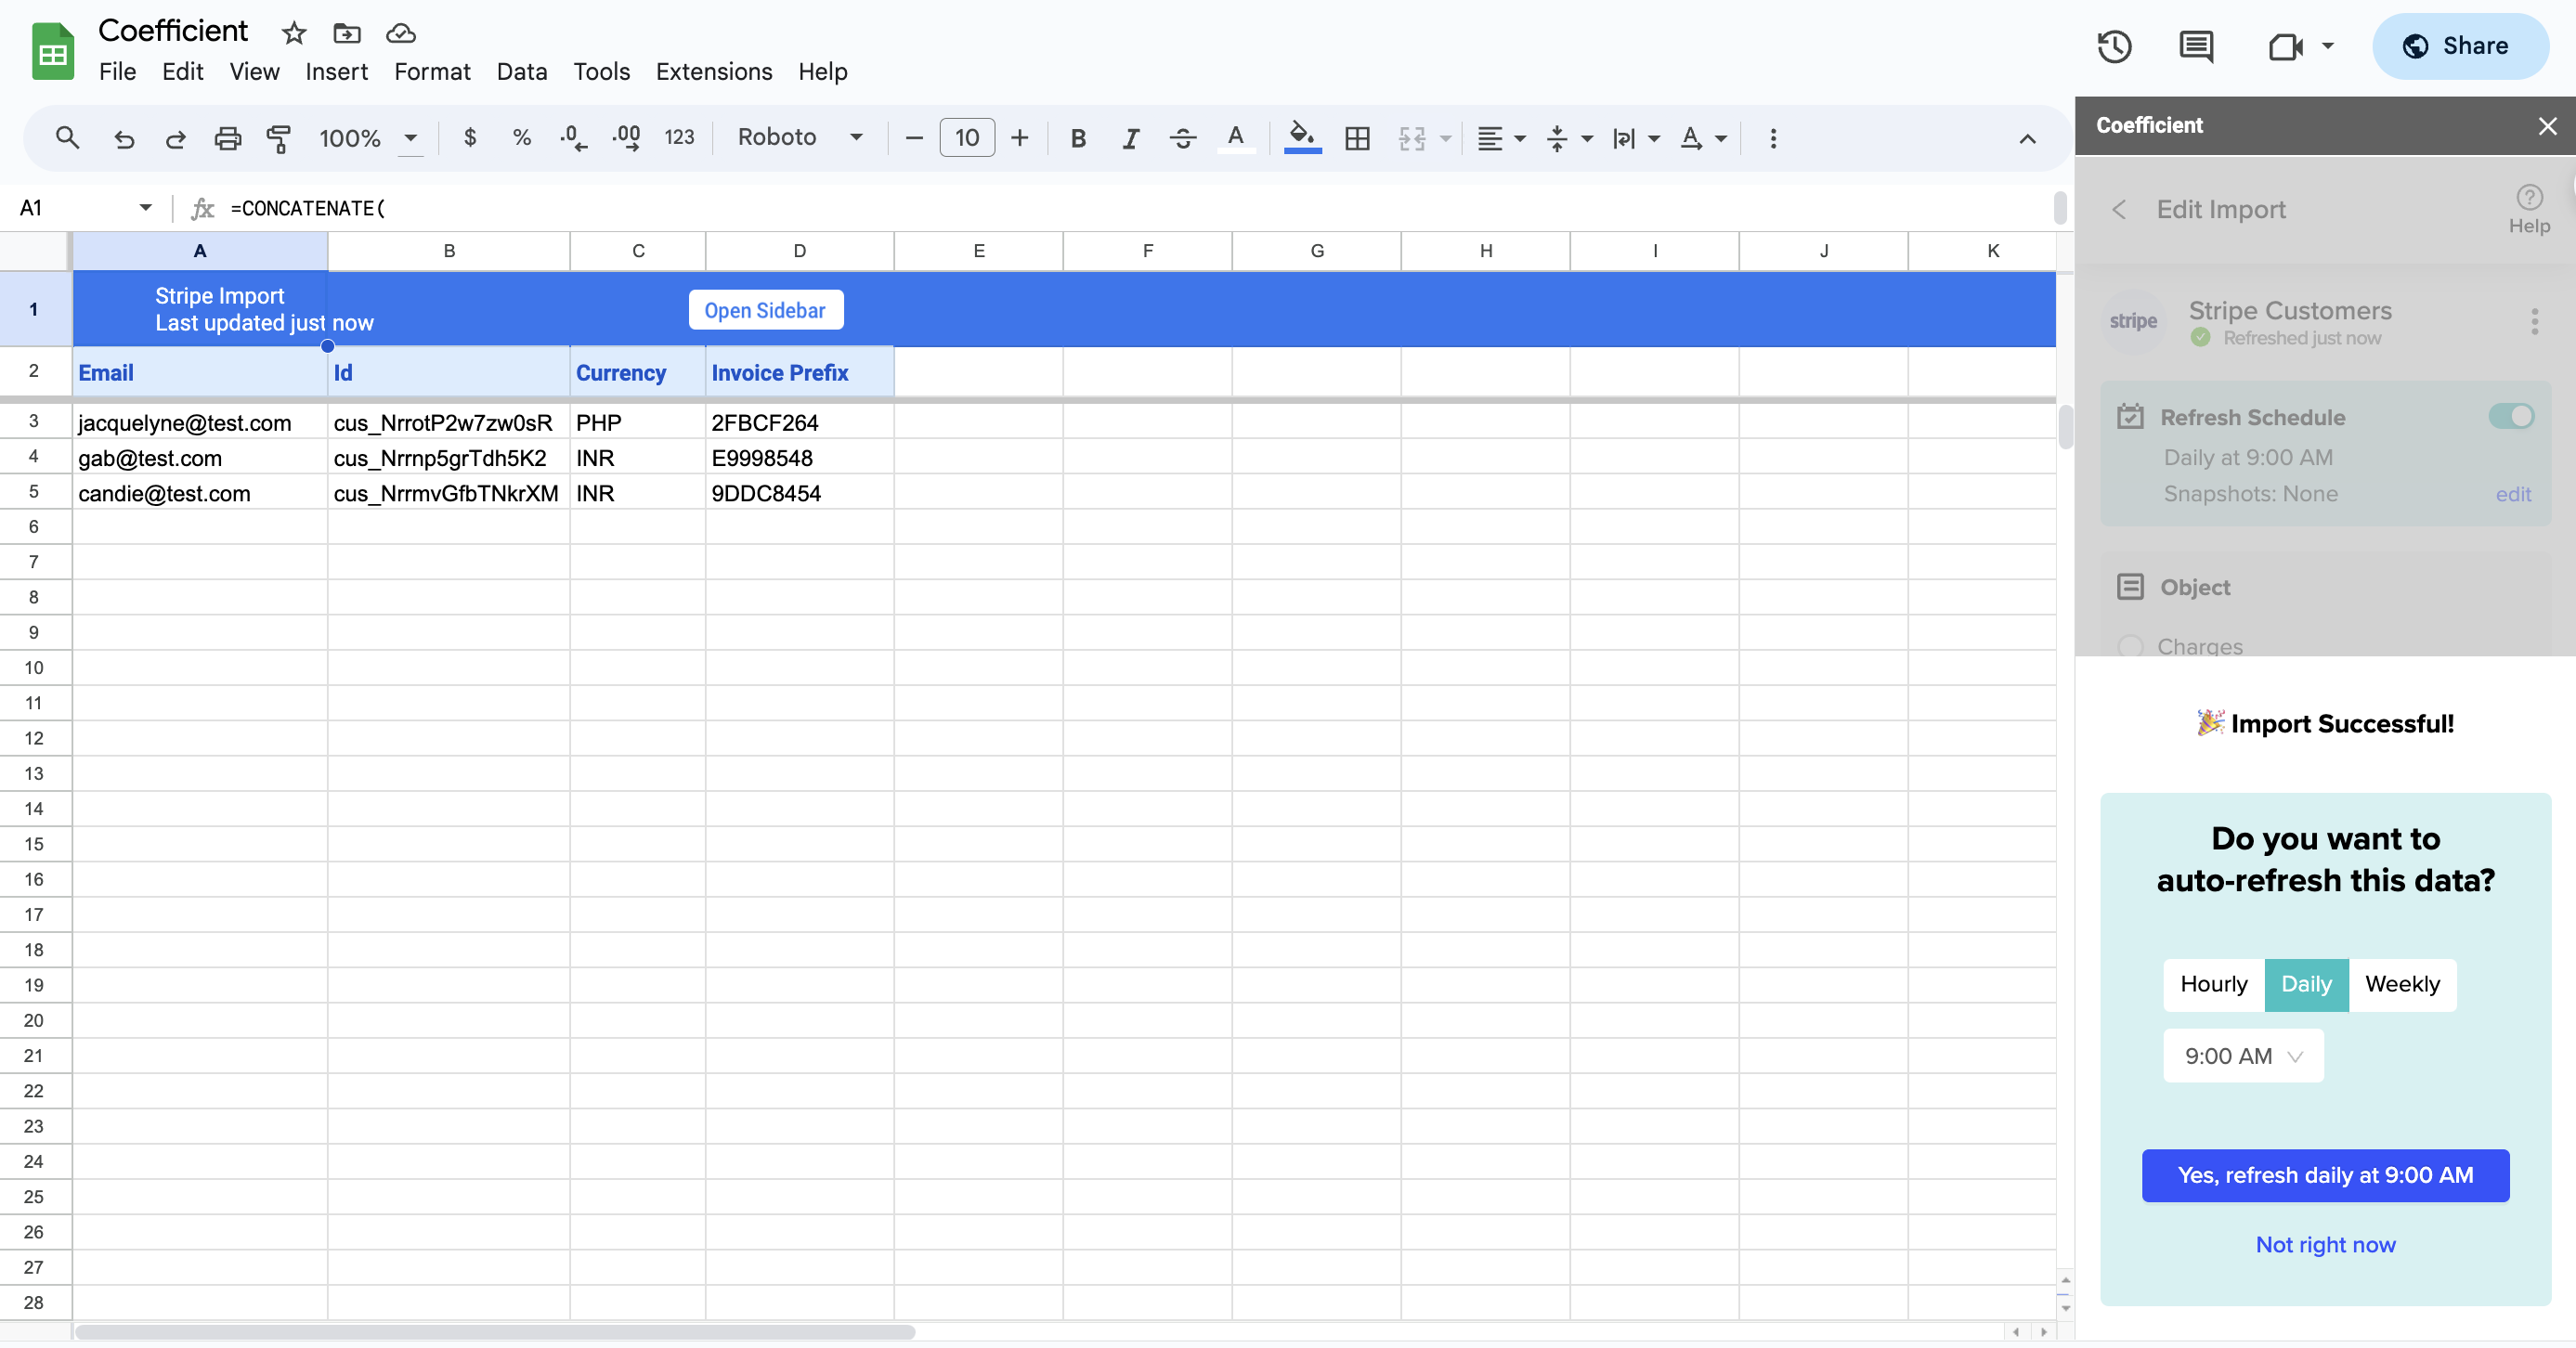This screenshot has width=2576, height=1348.
Task: Toggle italic formatting
Action: pos(1130,138)
